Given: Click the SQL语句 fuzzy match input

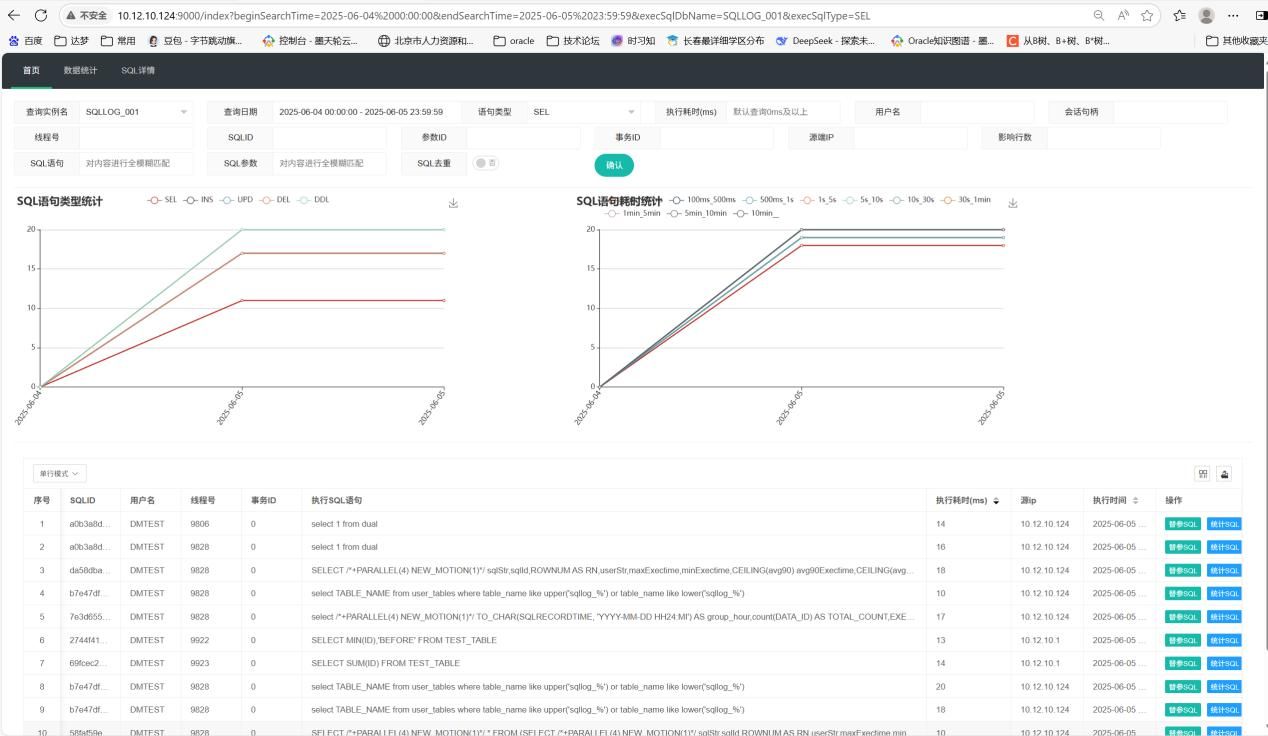Looking at the screenshot, I should [136, 163].
